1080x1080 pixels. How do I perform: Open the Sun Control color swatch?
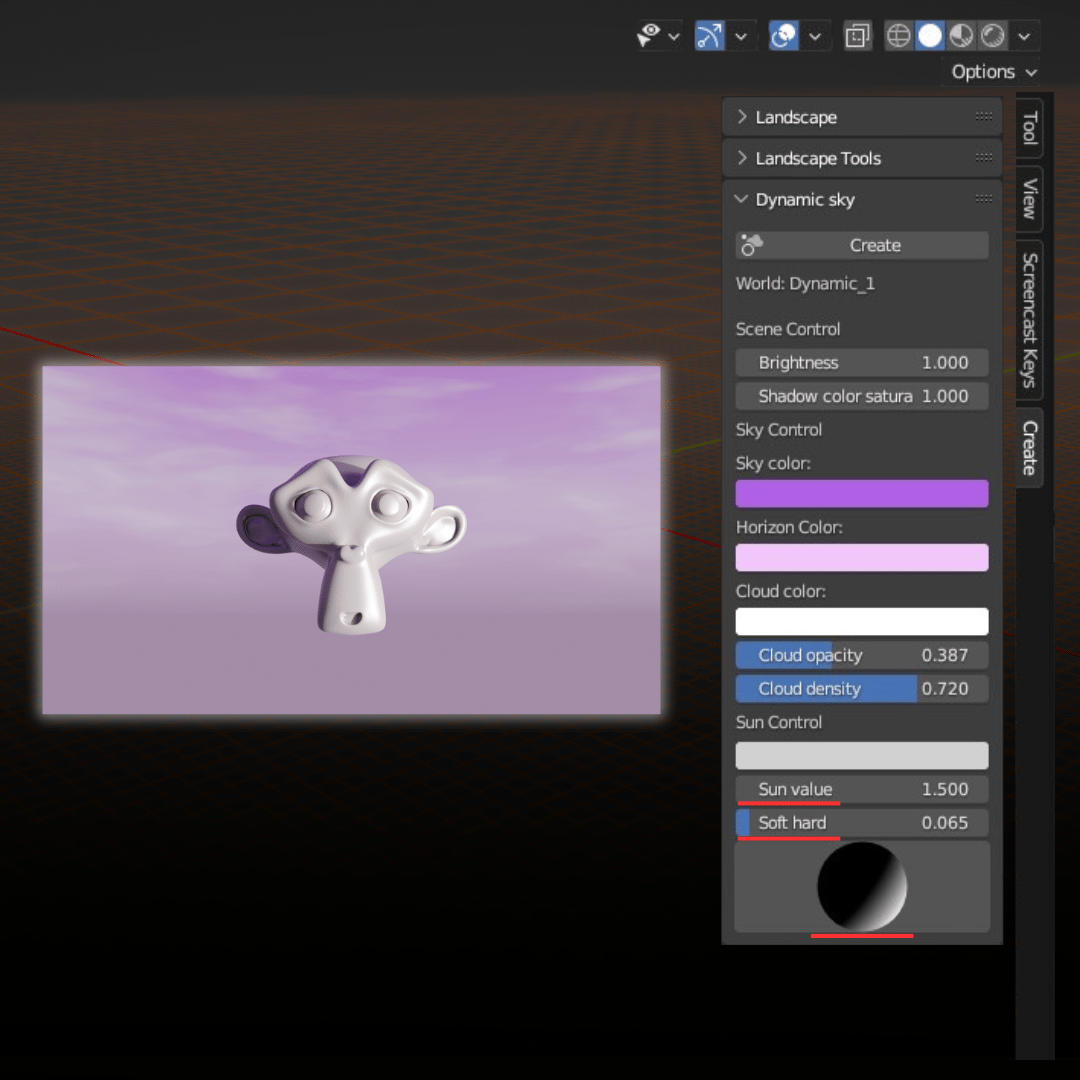(x=862, y=756)
